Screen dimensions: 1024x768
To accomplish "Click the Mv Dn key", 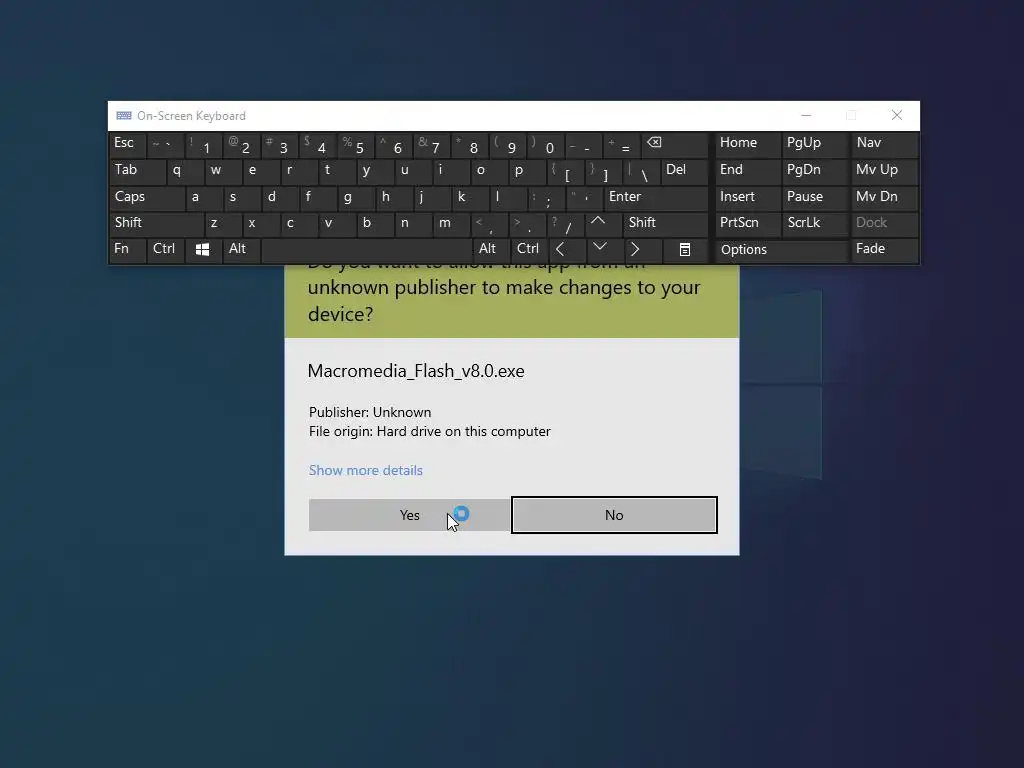I will [x=885, y=198].
